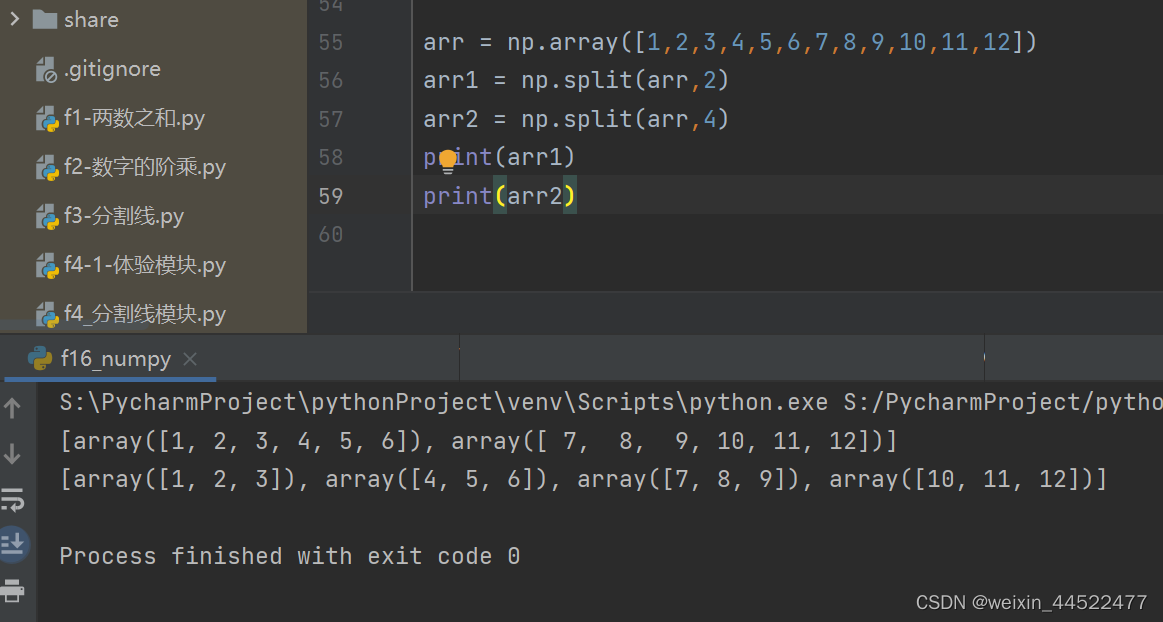Screen dimensions: 1163x622
Task: Click Python icon on f16_numpy tab
Action: [40, 359]
